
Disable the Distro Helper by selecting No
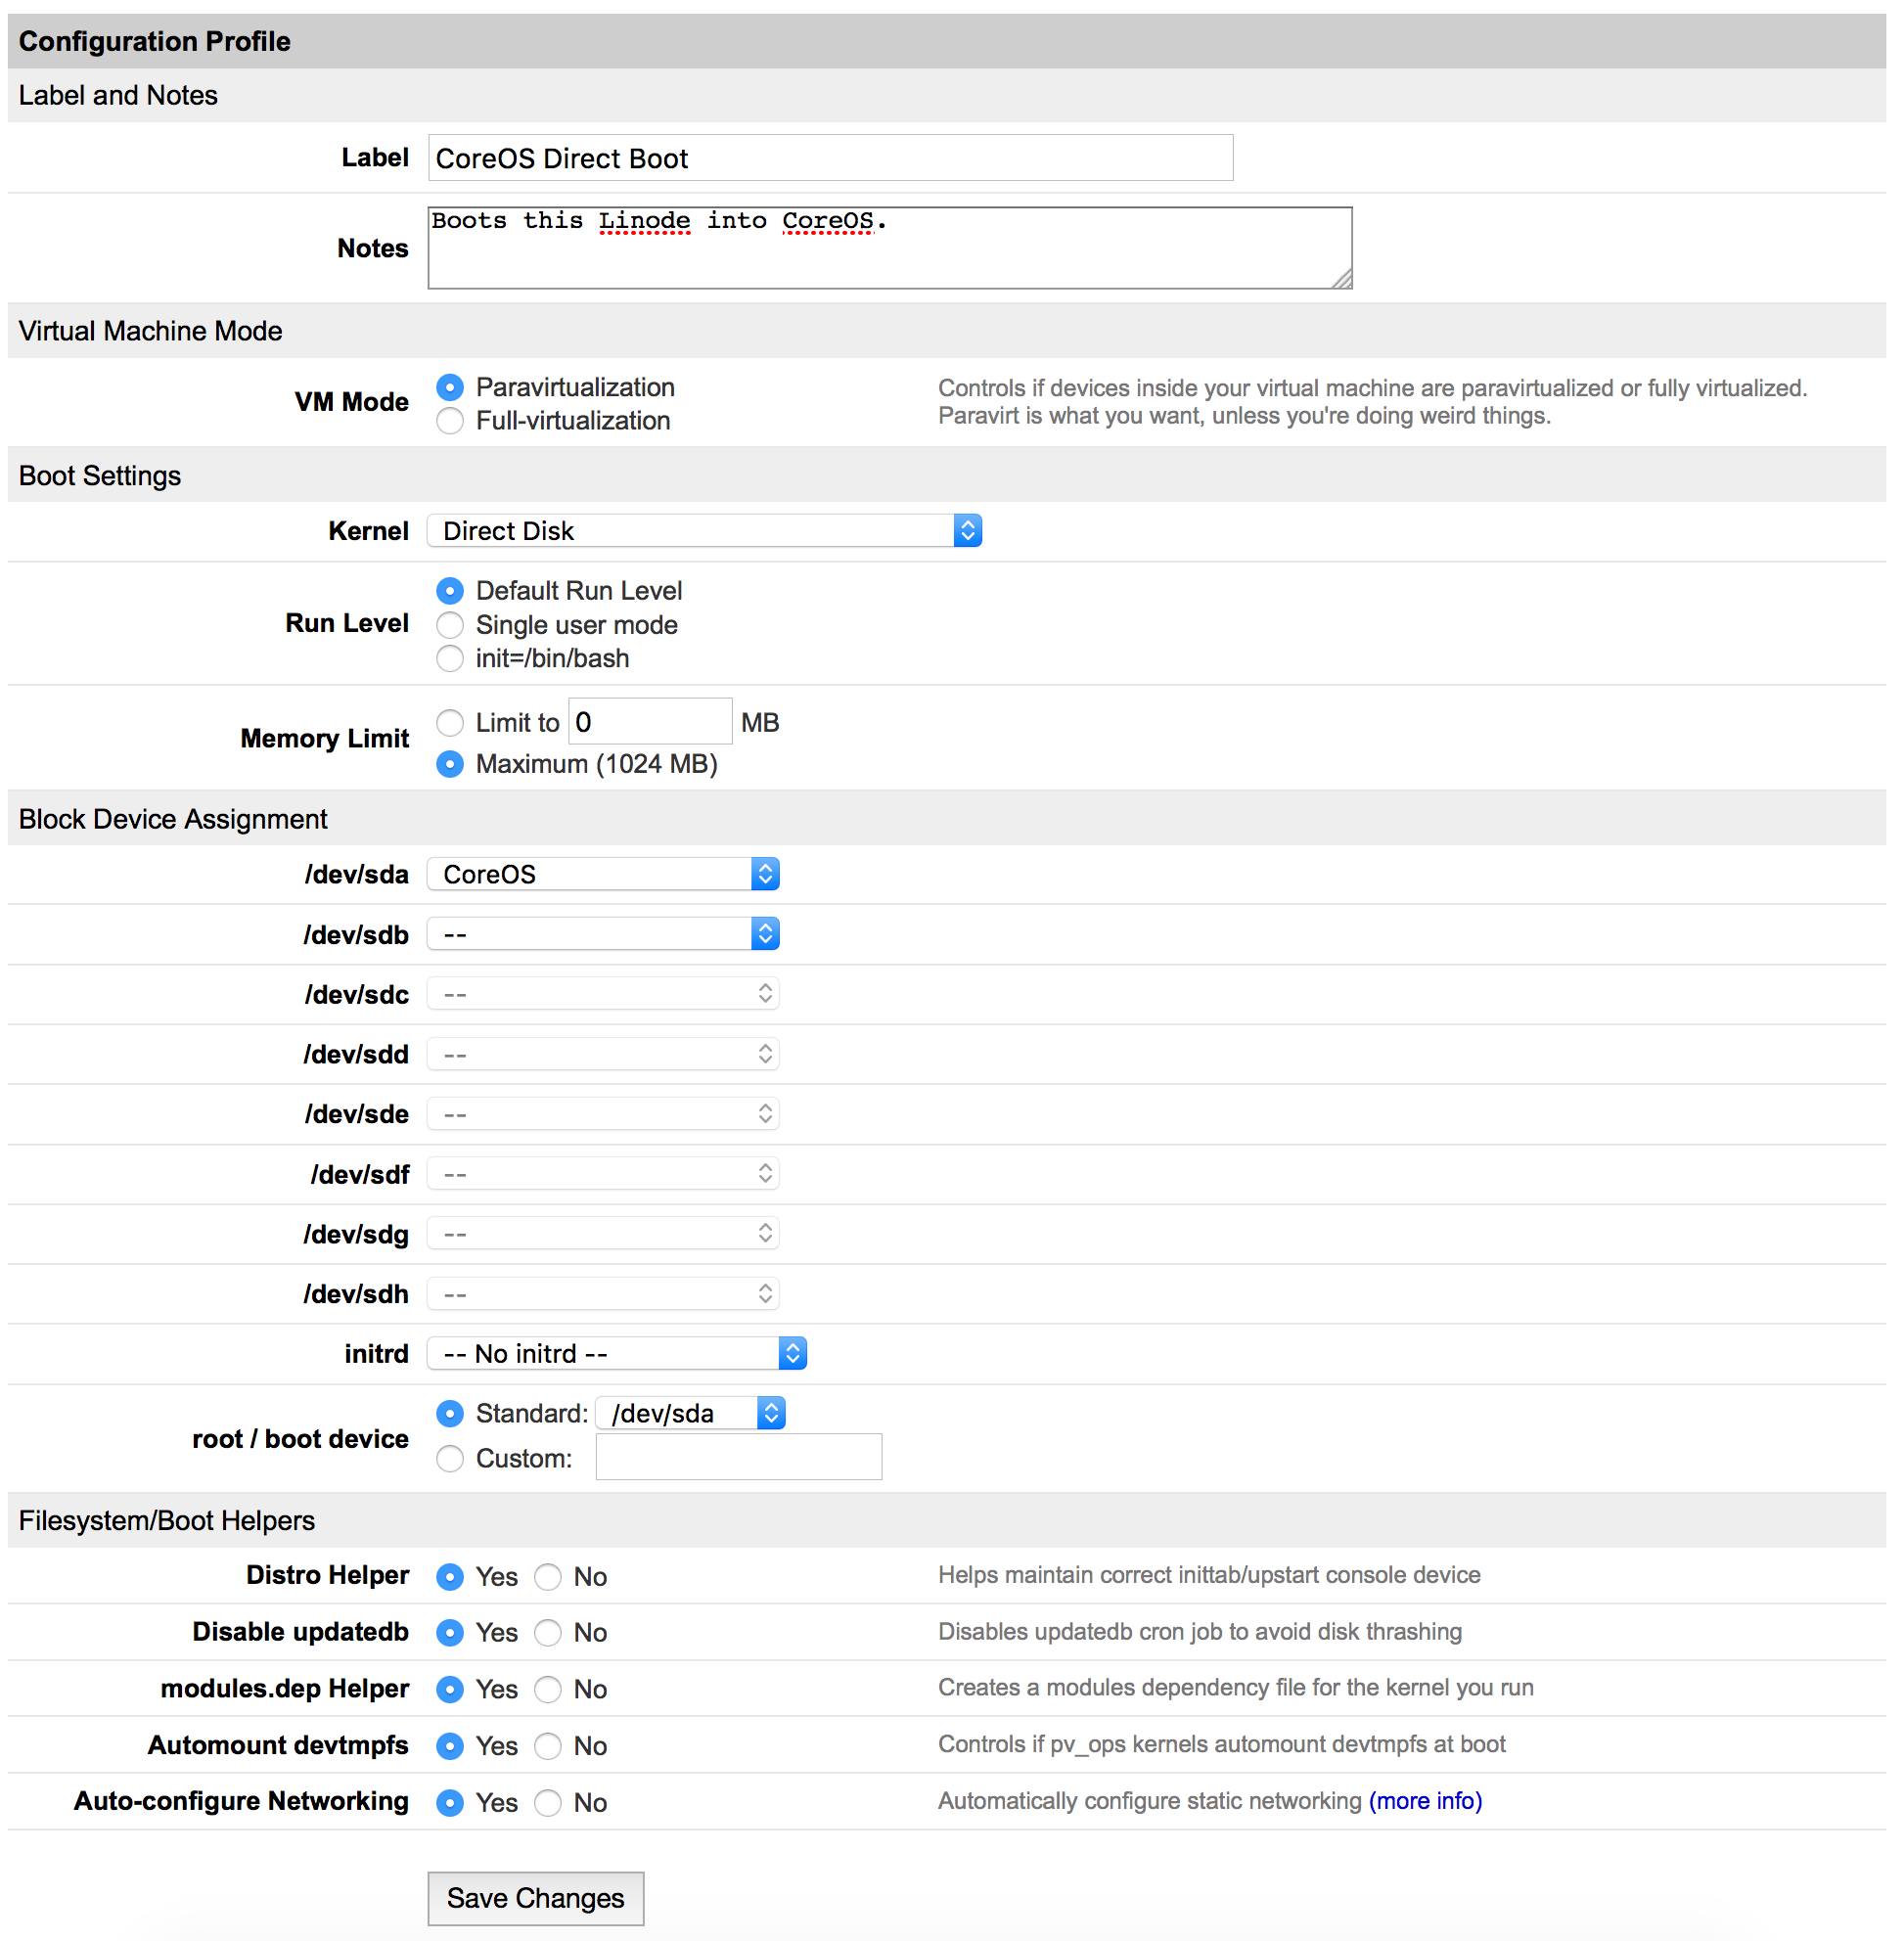548,1577
